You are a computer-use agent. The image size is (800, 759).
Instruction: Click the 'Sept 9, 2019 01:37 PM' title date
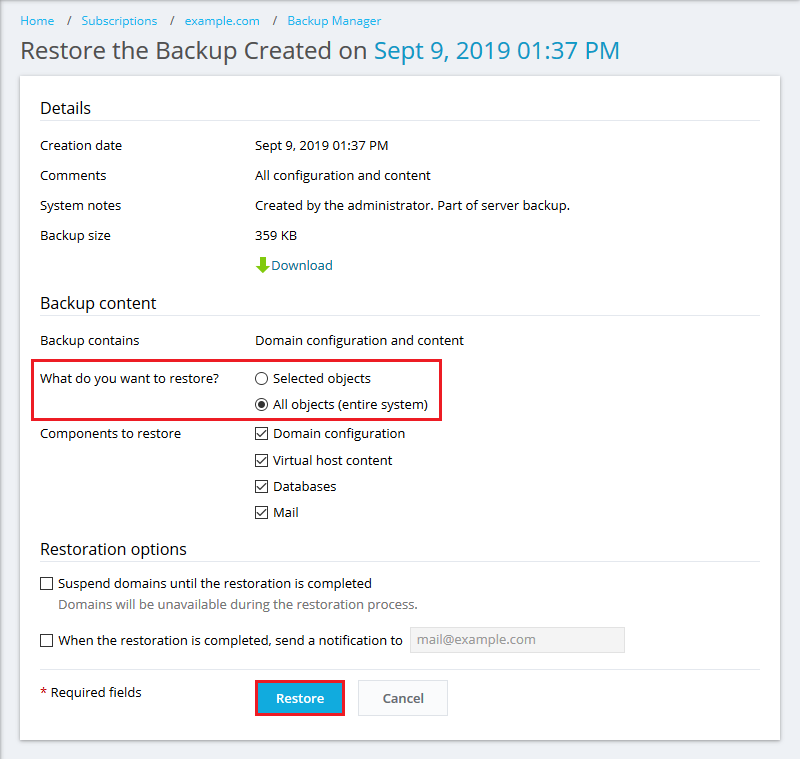(x=496, y=51)
